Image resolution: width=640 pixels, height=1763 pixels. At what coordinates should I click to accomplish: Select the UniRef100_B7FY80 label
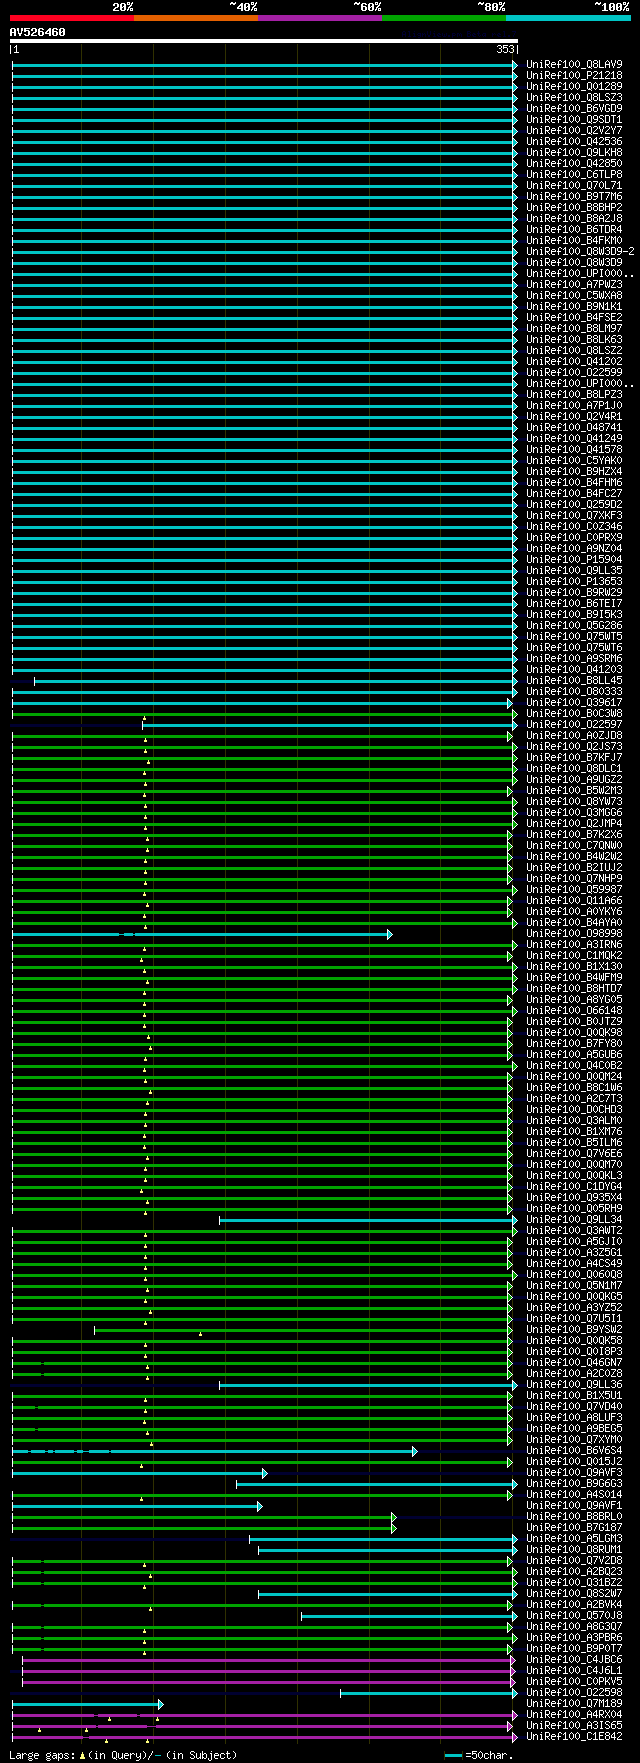click(x=574, y=1043)
